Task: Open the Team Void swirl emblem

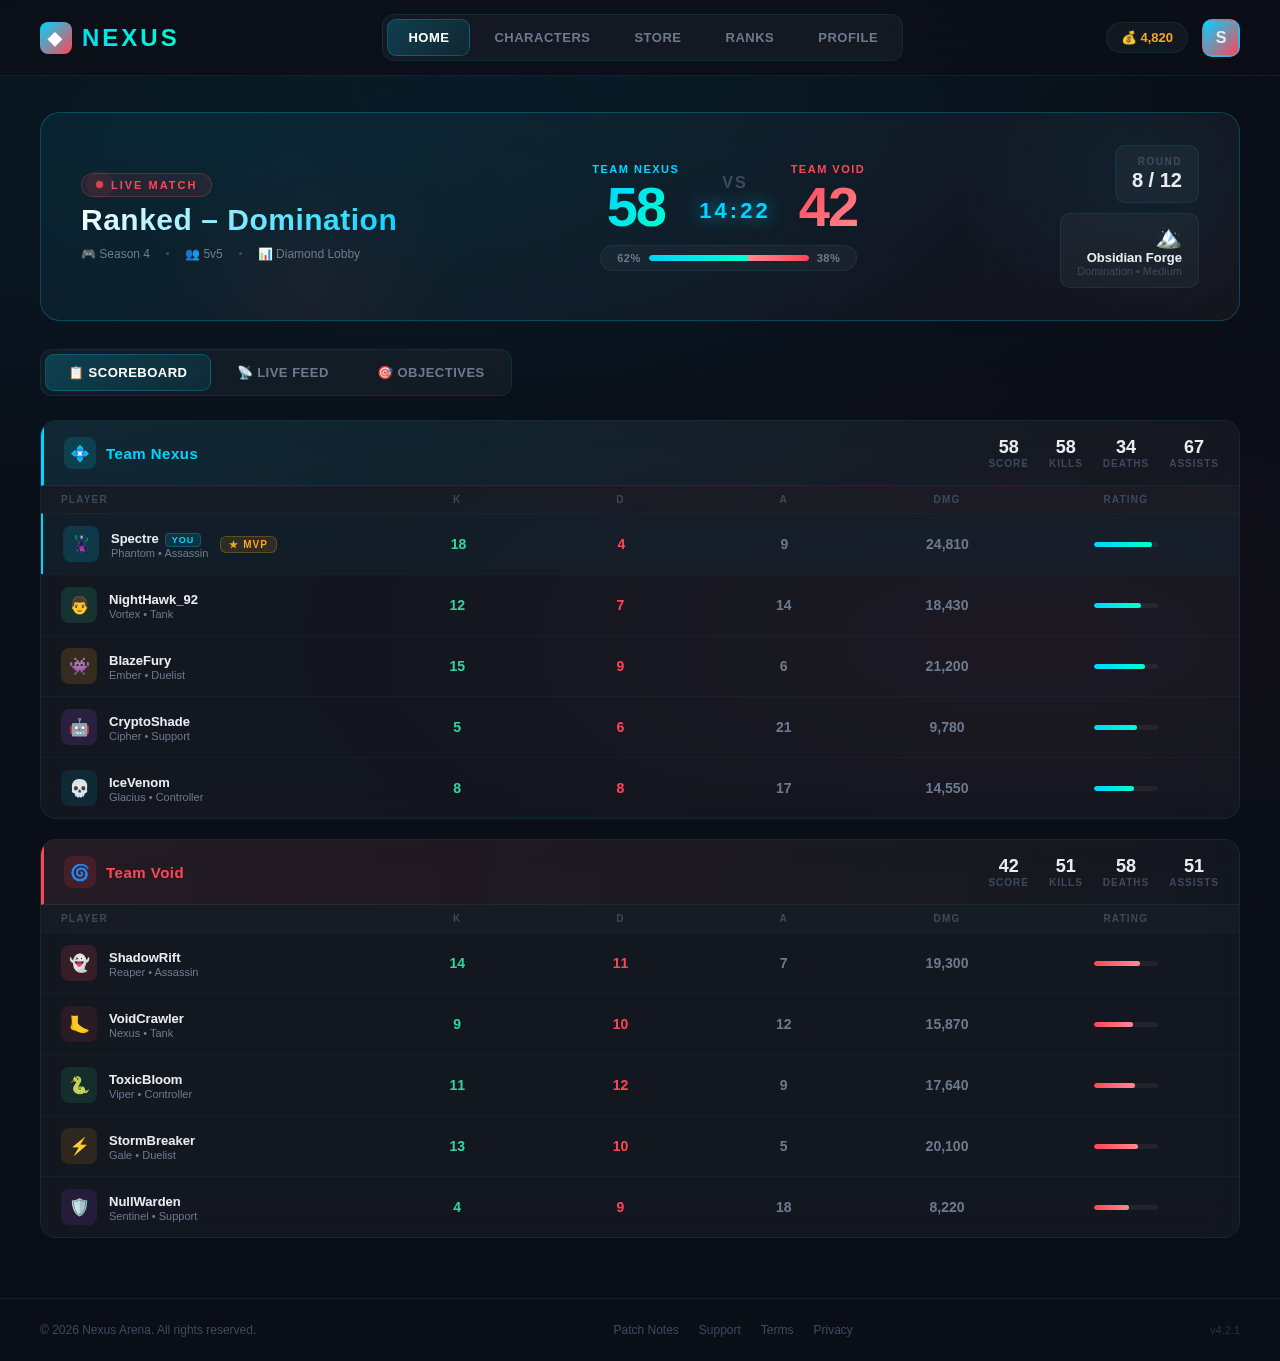Action: 80,872
